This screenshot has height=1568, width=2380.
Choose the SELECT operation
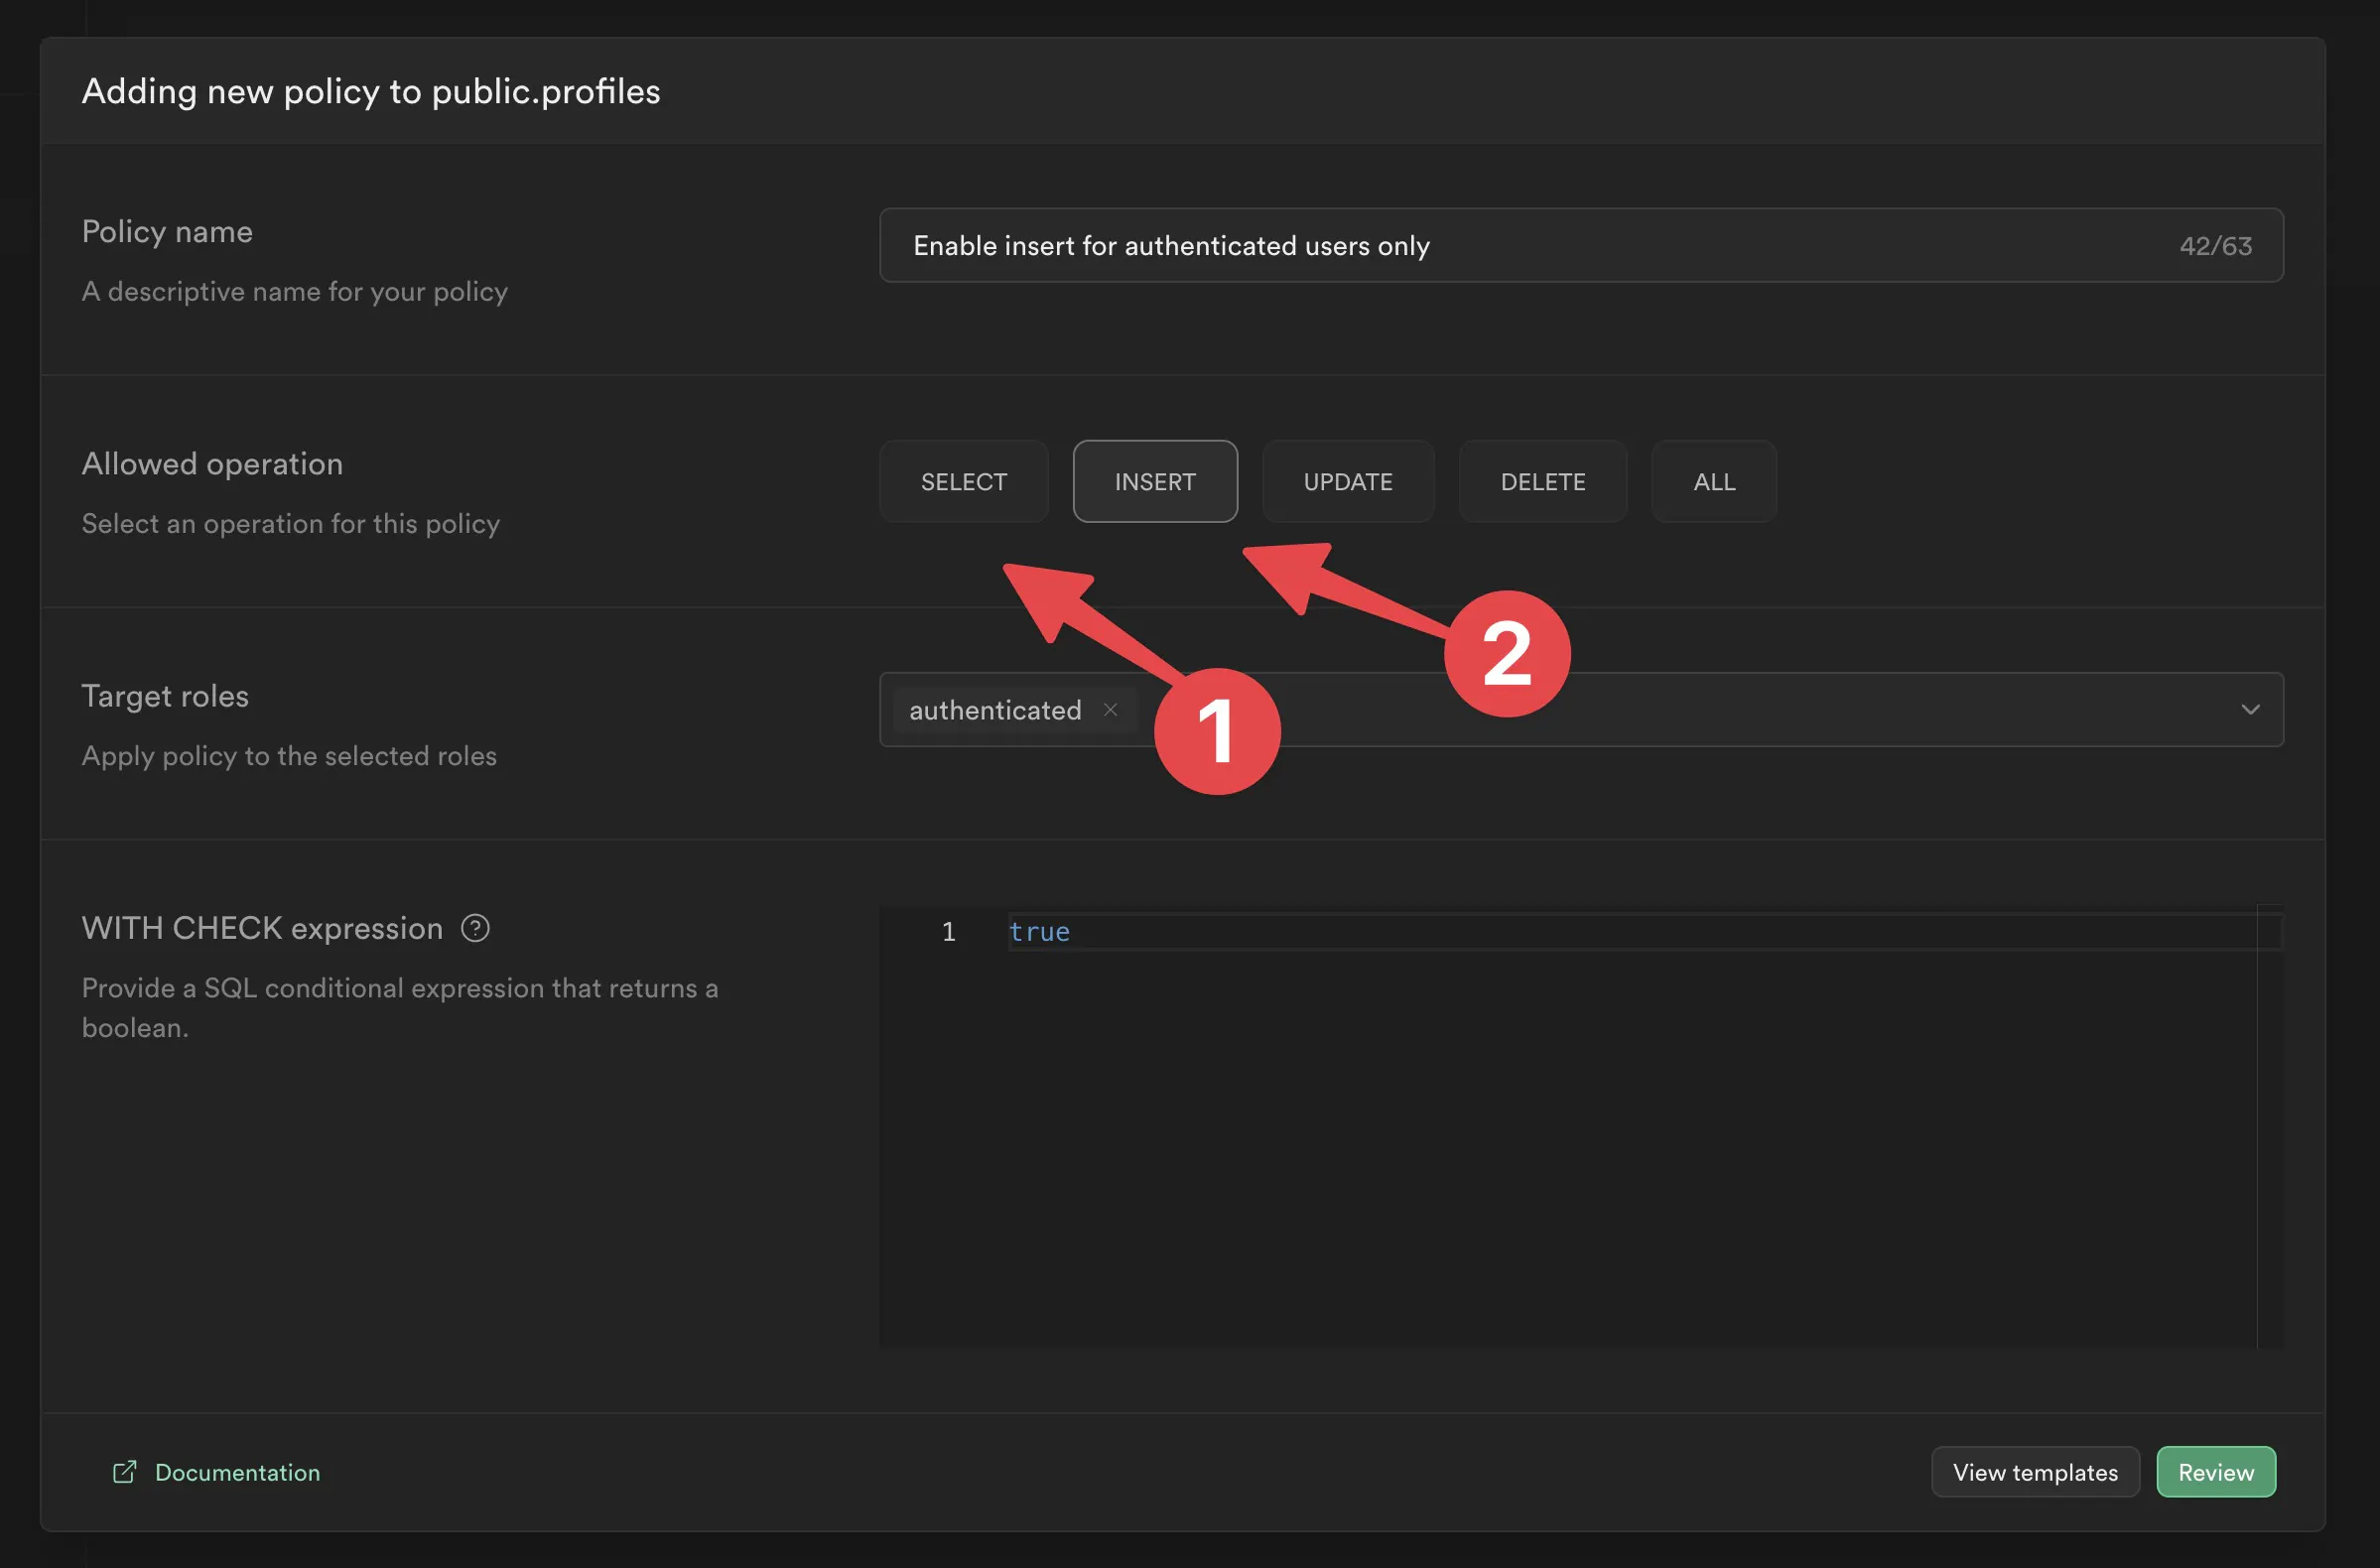[x=963, y=482]
